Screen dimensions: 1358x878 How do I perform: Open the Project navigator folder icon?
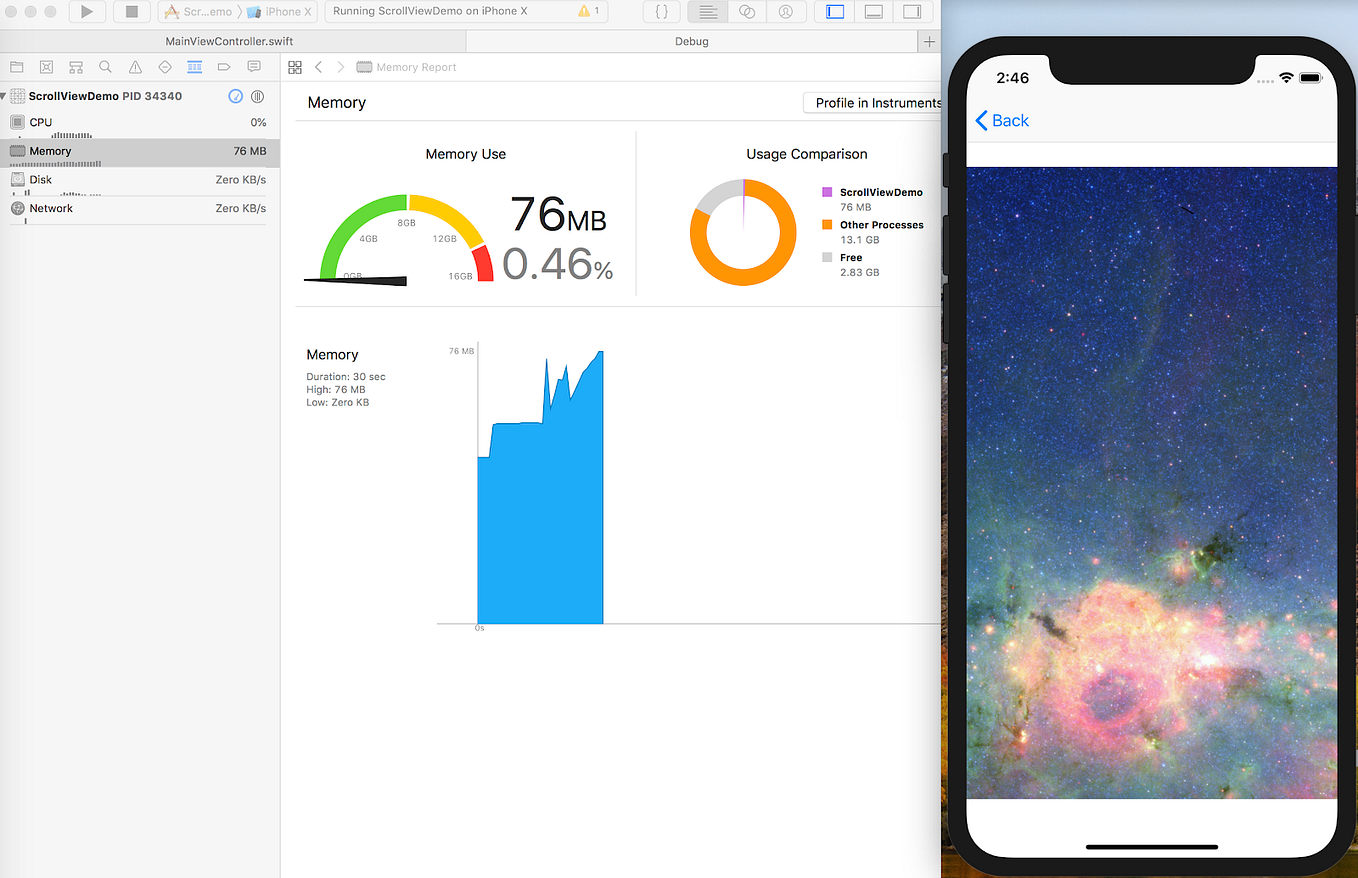[x=16, y=66]
